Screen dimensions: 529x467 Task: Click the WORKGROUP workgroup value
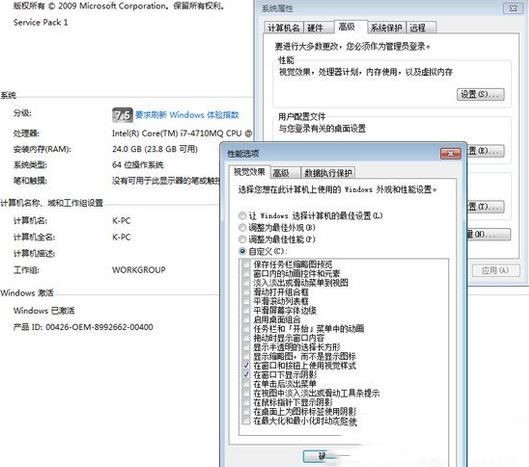point(139,270)
